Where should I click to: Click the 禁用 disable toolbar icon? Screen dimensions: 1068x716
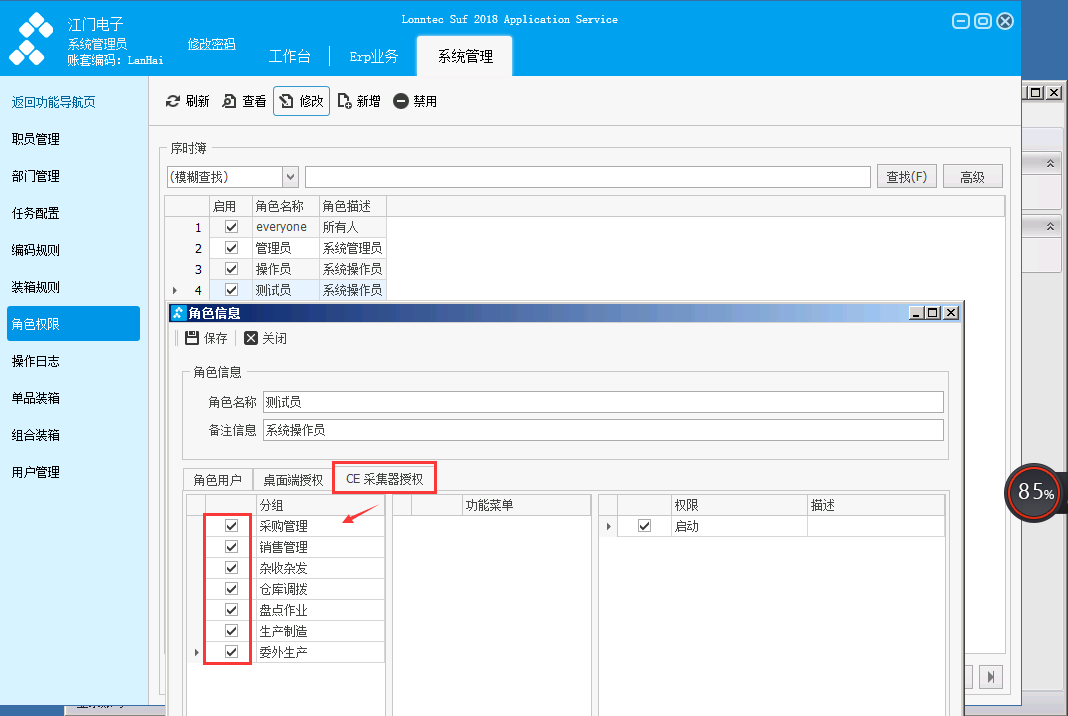(x=401, y=102)
